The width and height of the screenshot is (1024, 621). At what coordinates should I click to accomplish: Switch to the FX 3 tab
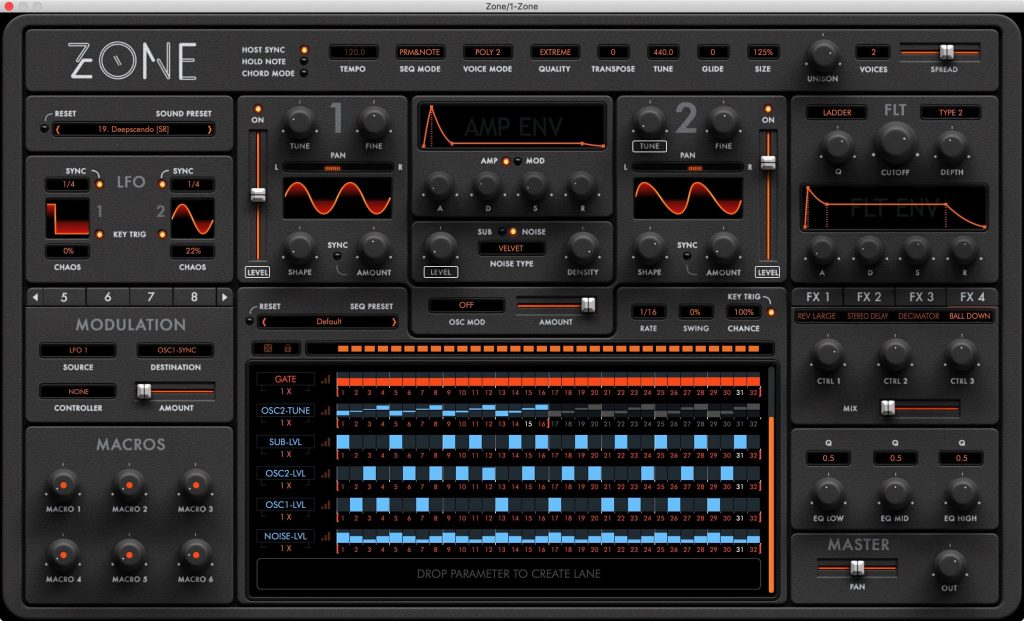click(x=921, y=297)
